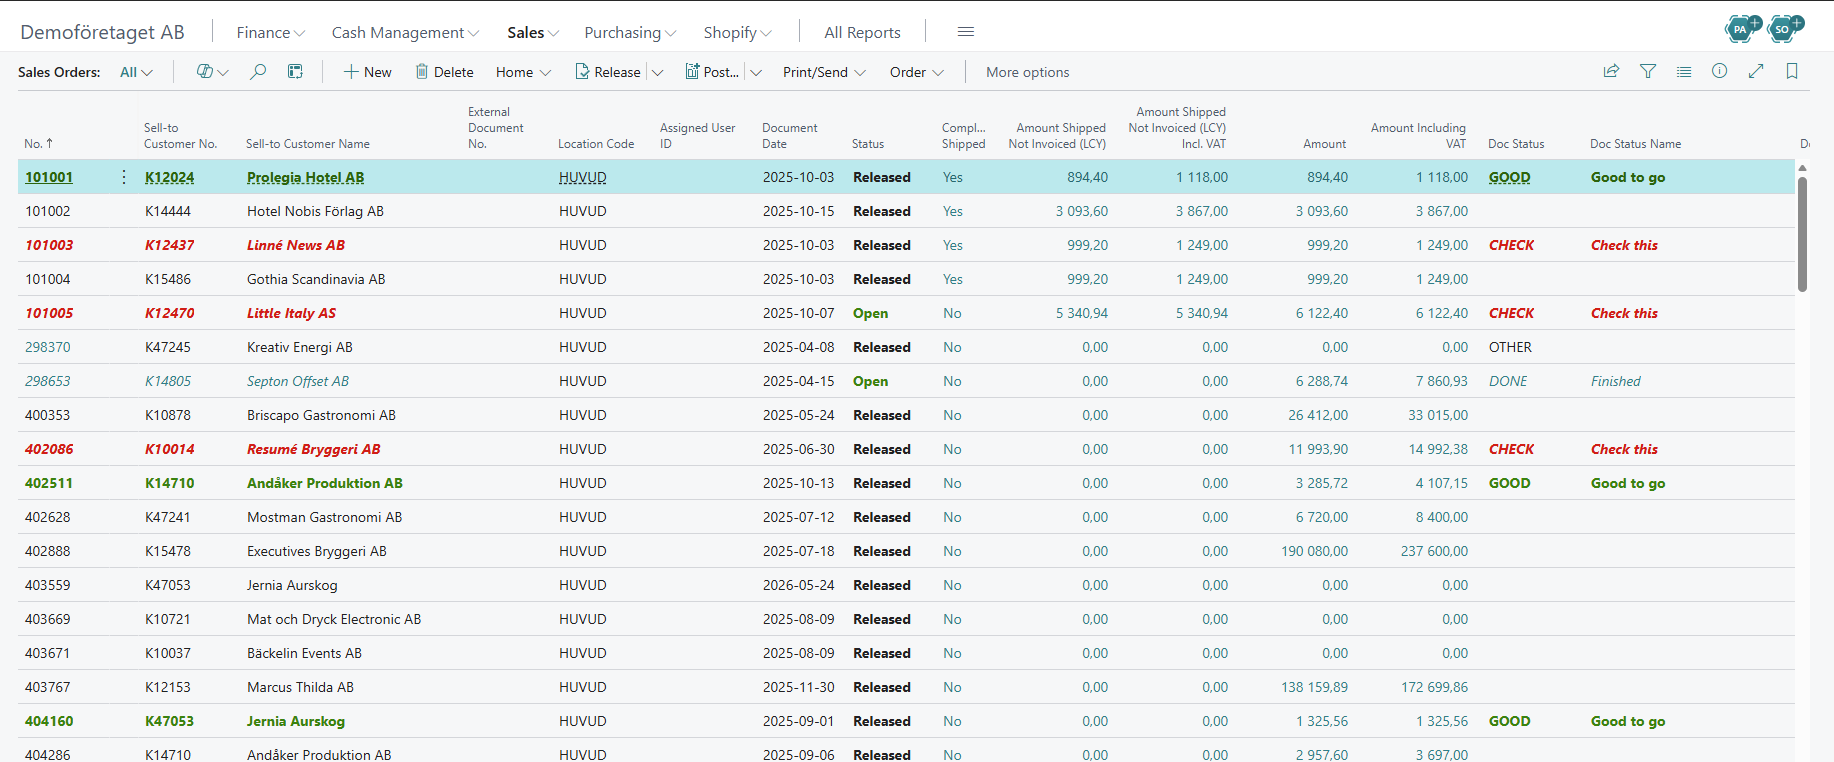Toggle the filter pane funnel icon

(x=1648, y=71)
